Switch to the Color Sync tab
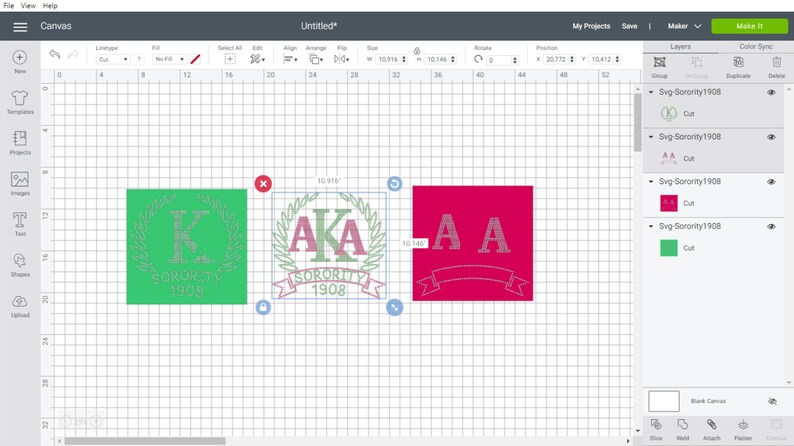Screen dimensions: 794x446 pyautogui.click(x=756, y=47)
